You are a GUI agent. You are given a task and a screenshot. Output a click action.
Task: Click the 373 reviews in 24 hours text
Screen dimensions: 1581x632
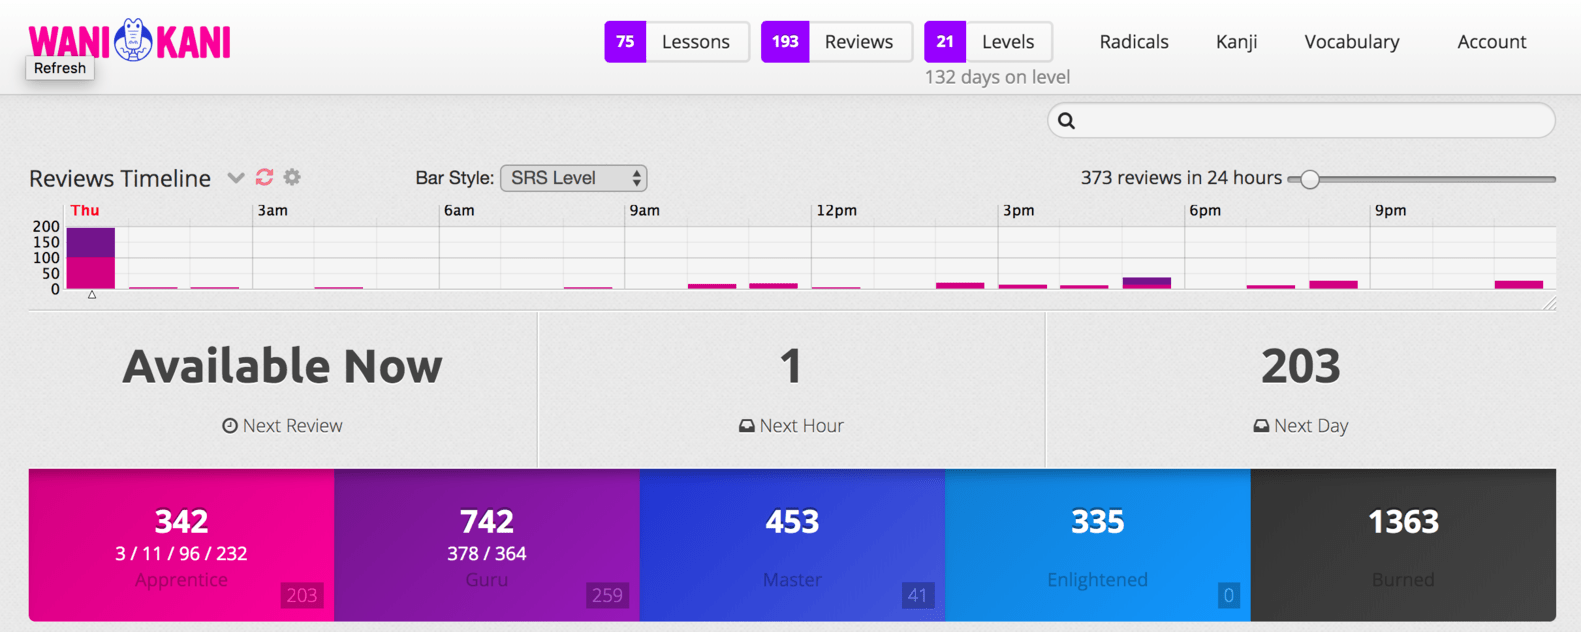[1181, 178]
